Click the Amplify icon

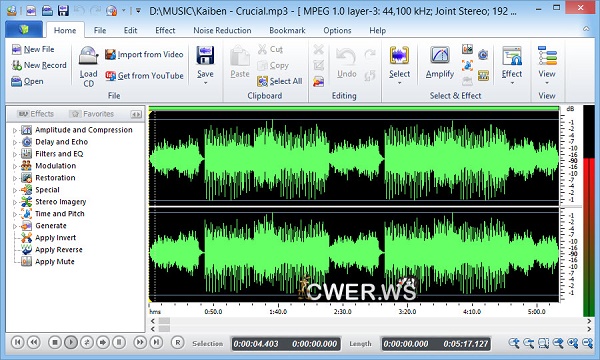(x=440, y=55)
